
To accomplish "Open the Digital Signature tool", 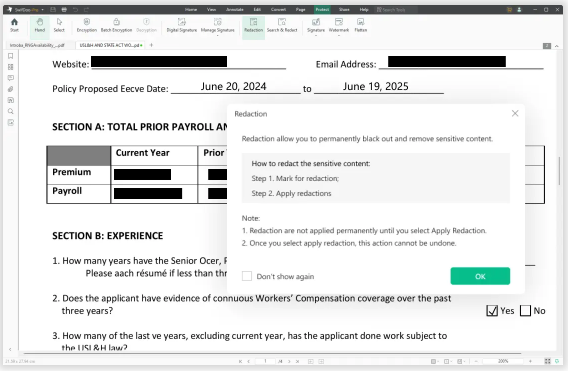I will tap(181, 25).
